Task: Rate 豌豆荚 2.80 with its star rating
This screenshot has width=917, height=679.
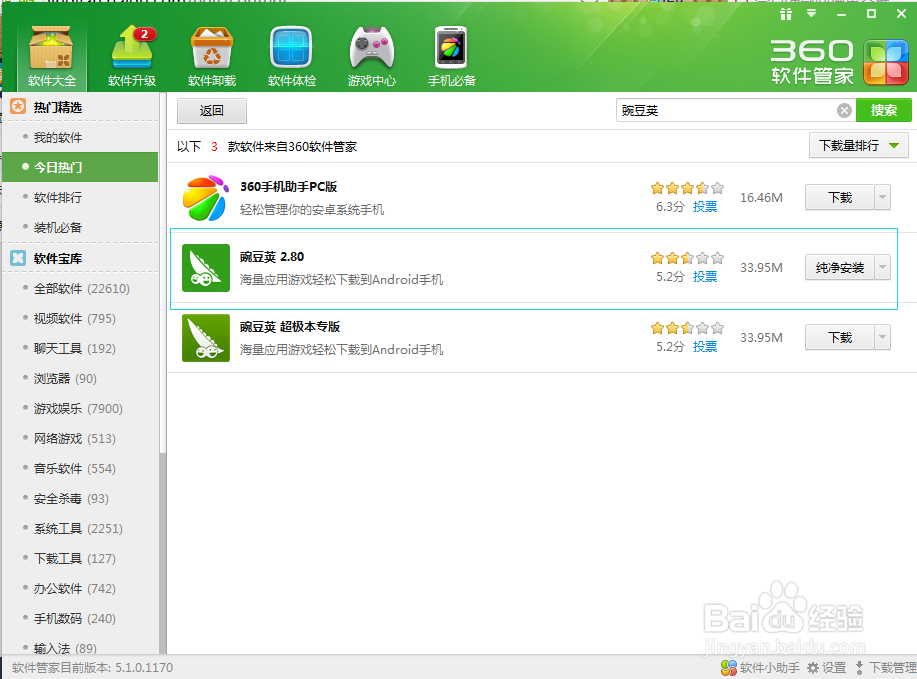Action: tap(687, 258)
